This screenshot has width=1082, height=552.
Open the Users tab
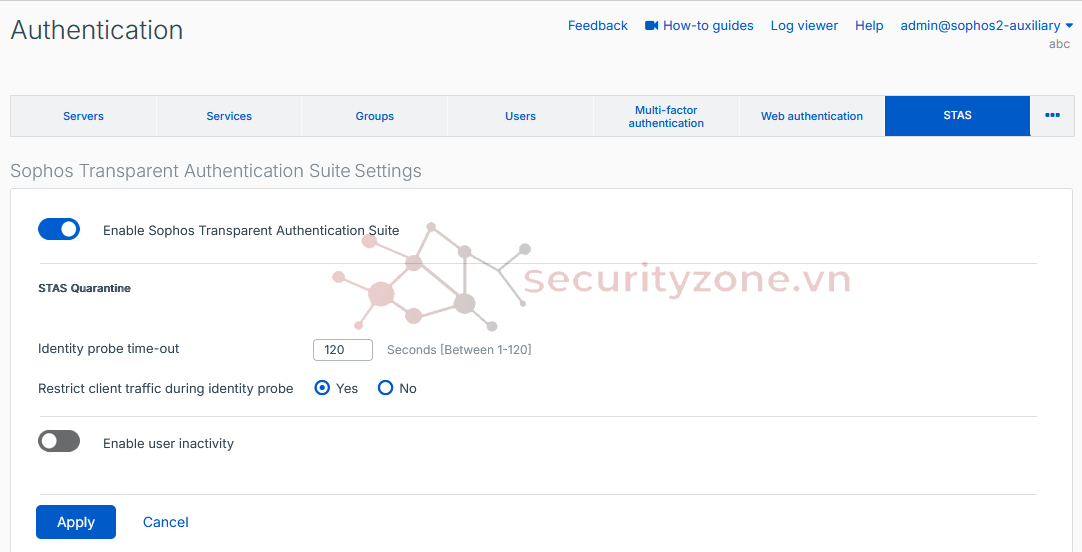coord(520,116)
